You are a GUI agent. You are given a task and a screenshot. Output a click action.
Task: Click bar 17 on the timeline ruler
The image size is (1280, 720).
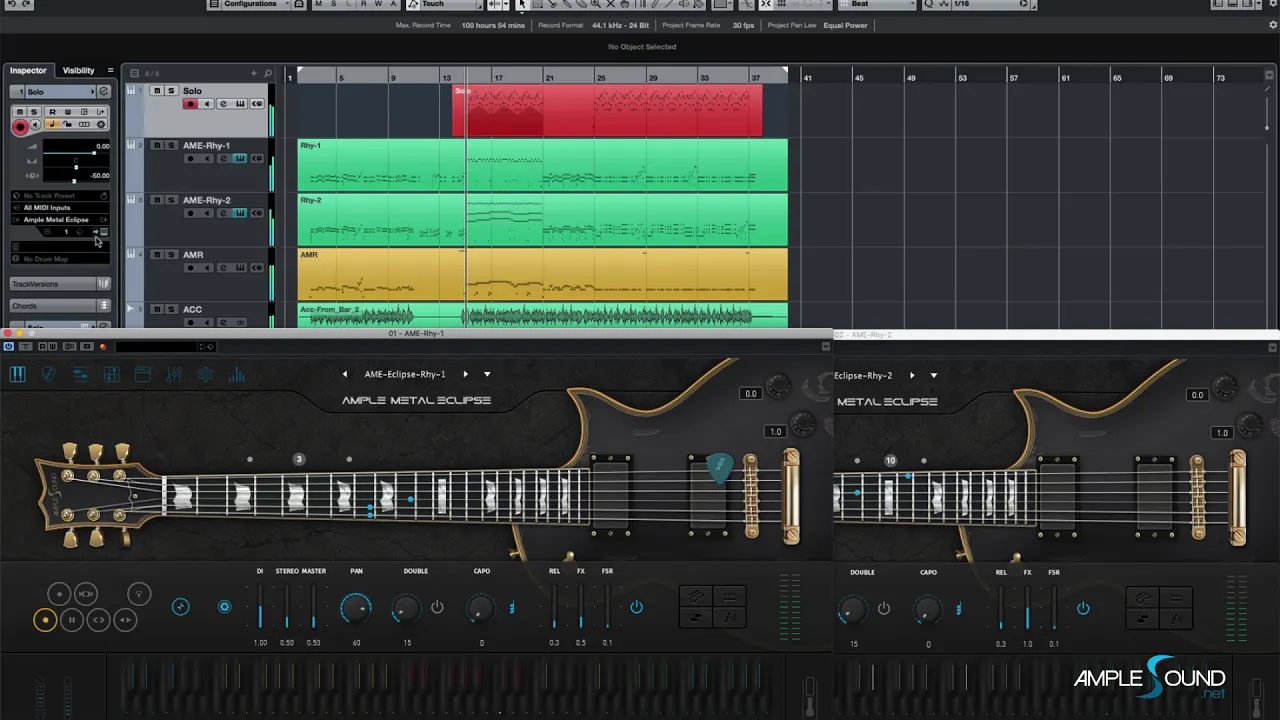(x=498, y=77)
